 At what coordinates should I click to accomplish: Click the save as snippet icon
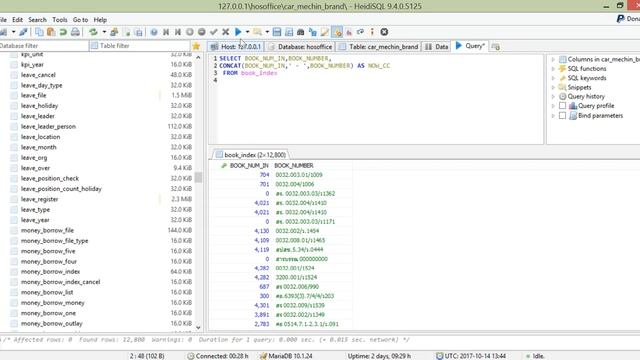click(289, 32)
